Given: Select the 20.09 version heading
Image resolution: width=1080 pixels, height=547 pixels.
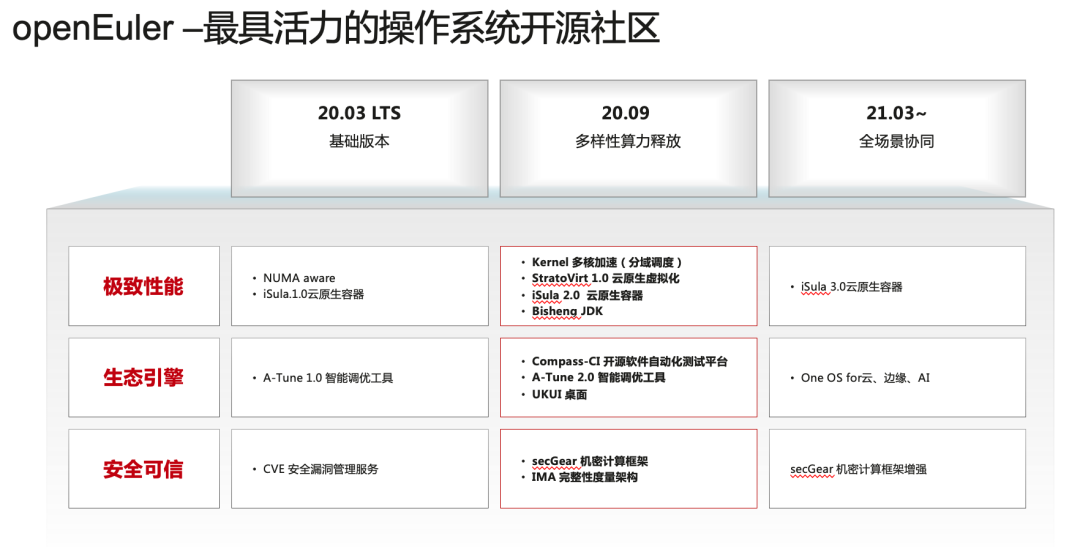Looking at the screenshot, I should (x=625, y=113).
